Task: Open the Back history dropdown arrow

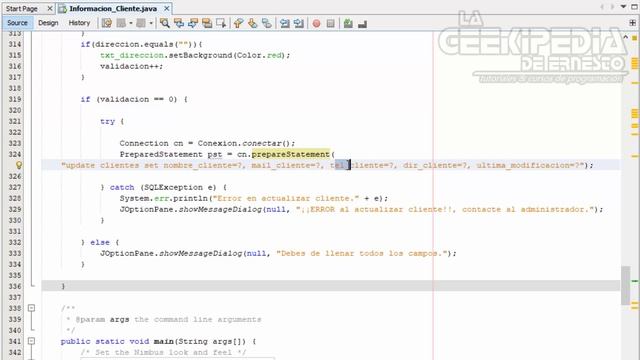Action: click(131, 23)
